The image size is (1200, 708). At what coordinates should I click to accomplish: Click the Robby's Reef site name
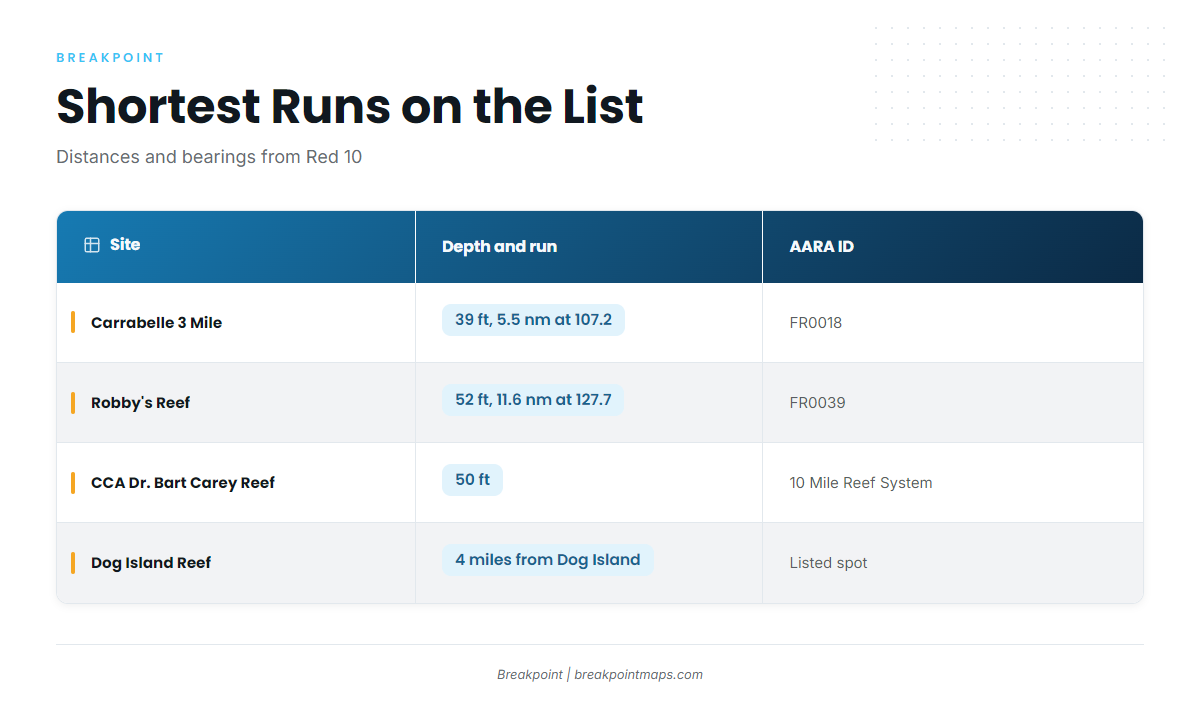140,403
